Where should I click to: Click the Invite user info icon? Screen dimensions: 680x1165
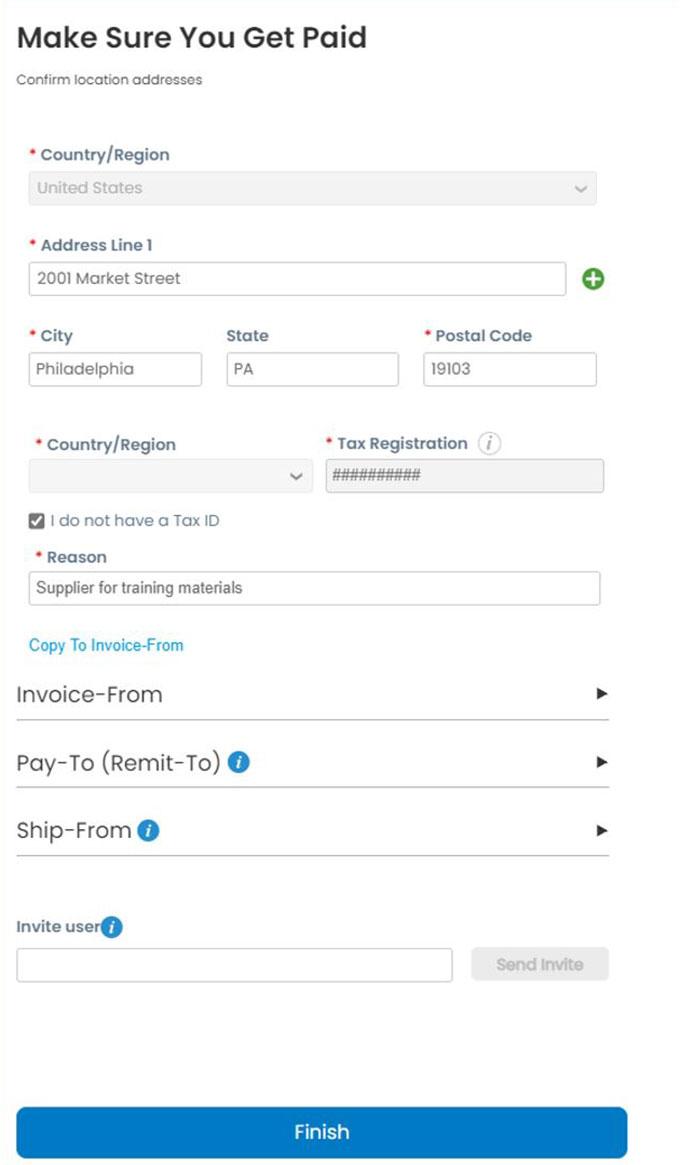click(x=112, y=927)
